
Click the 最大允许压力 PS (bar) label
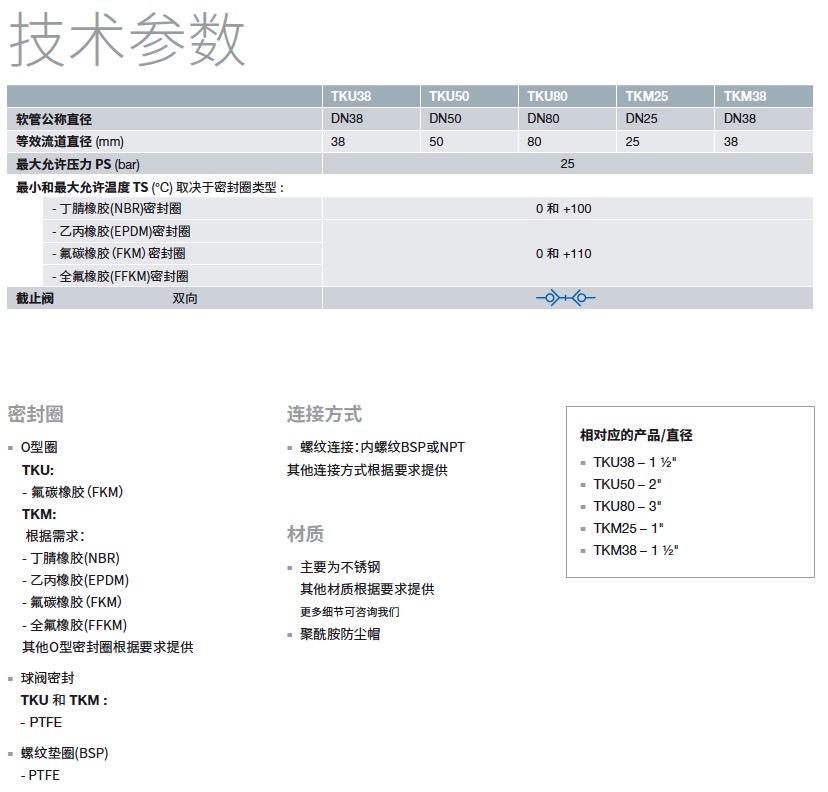coord(78,164)
